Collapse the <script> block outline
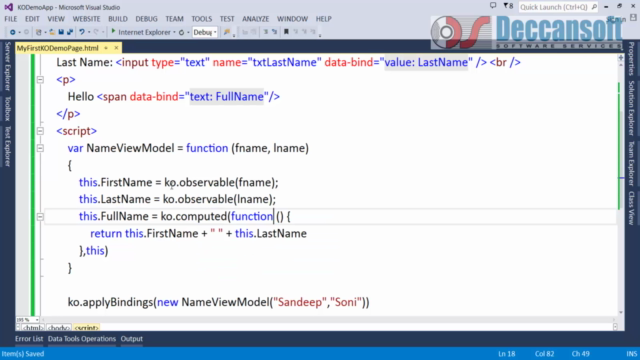 tap(40, 131)
